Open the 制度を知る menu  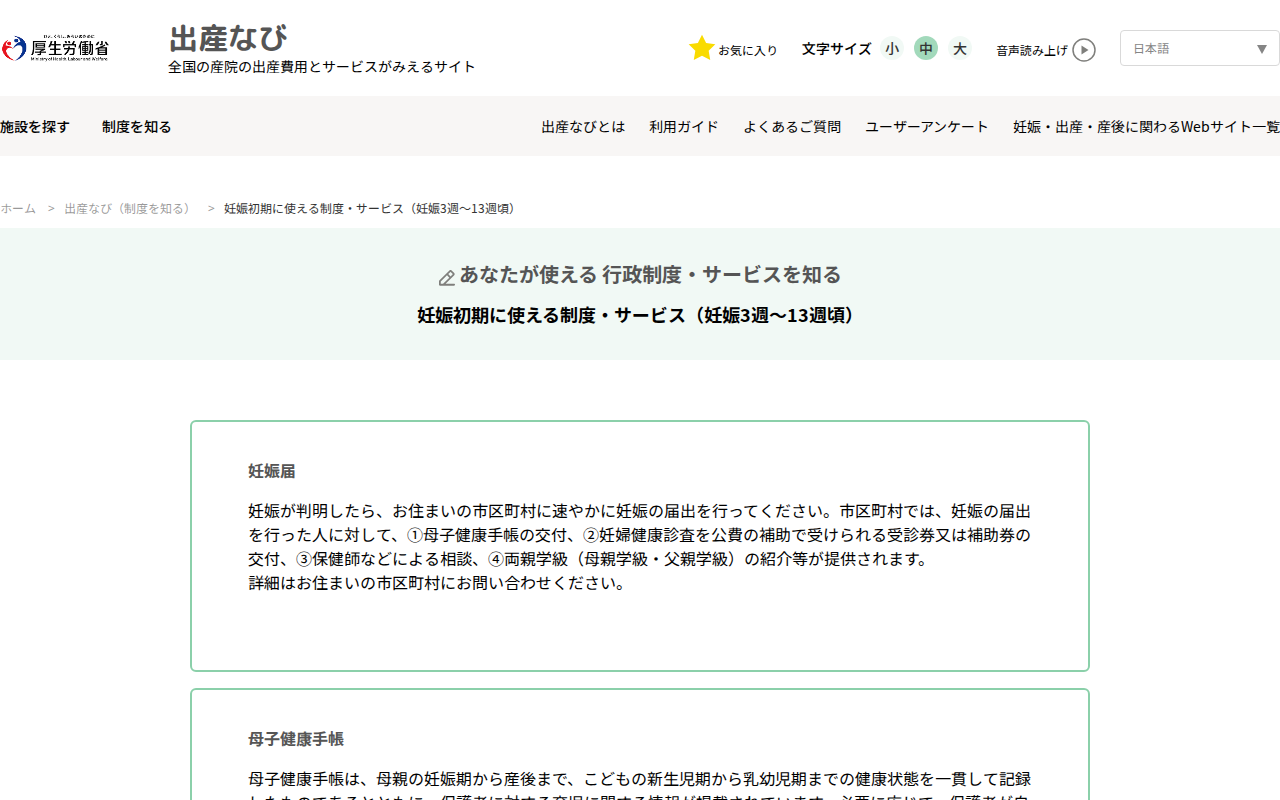137,127
